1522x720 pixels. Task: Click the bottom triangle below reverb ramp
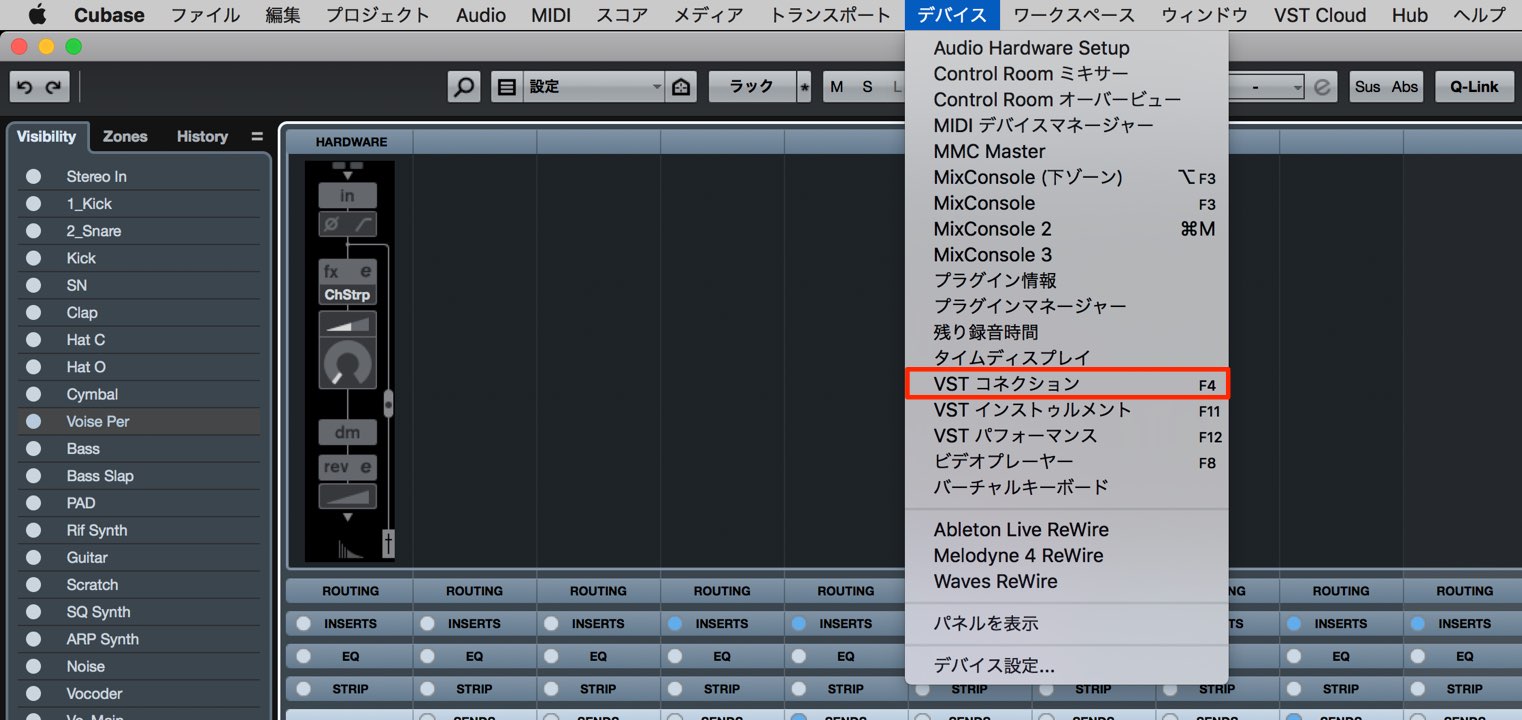pos(348,517)
